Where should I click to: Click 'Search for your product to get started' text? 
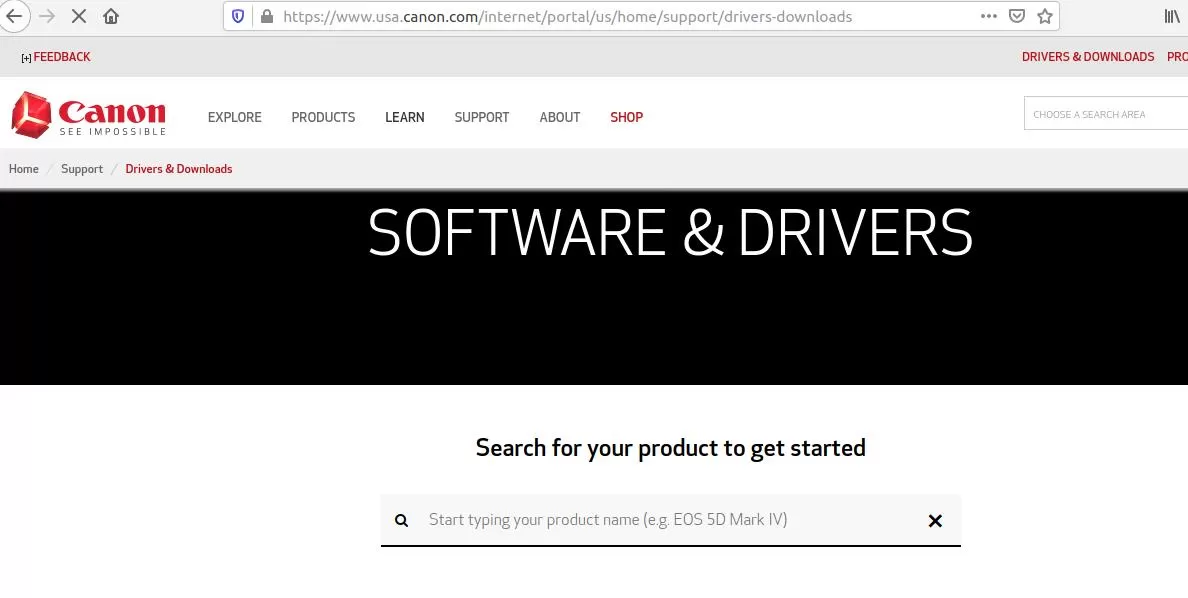[x=671, y=448]
